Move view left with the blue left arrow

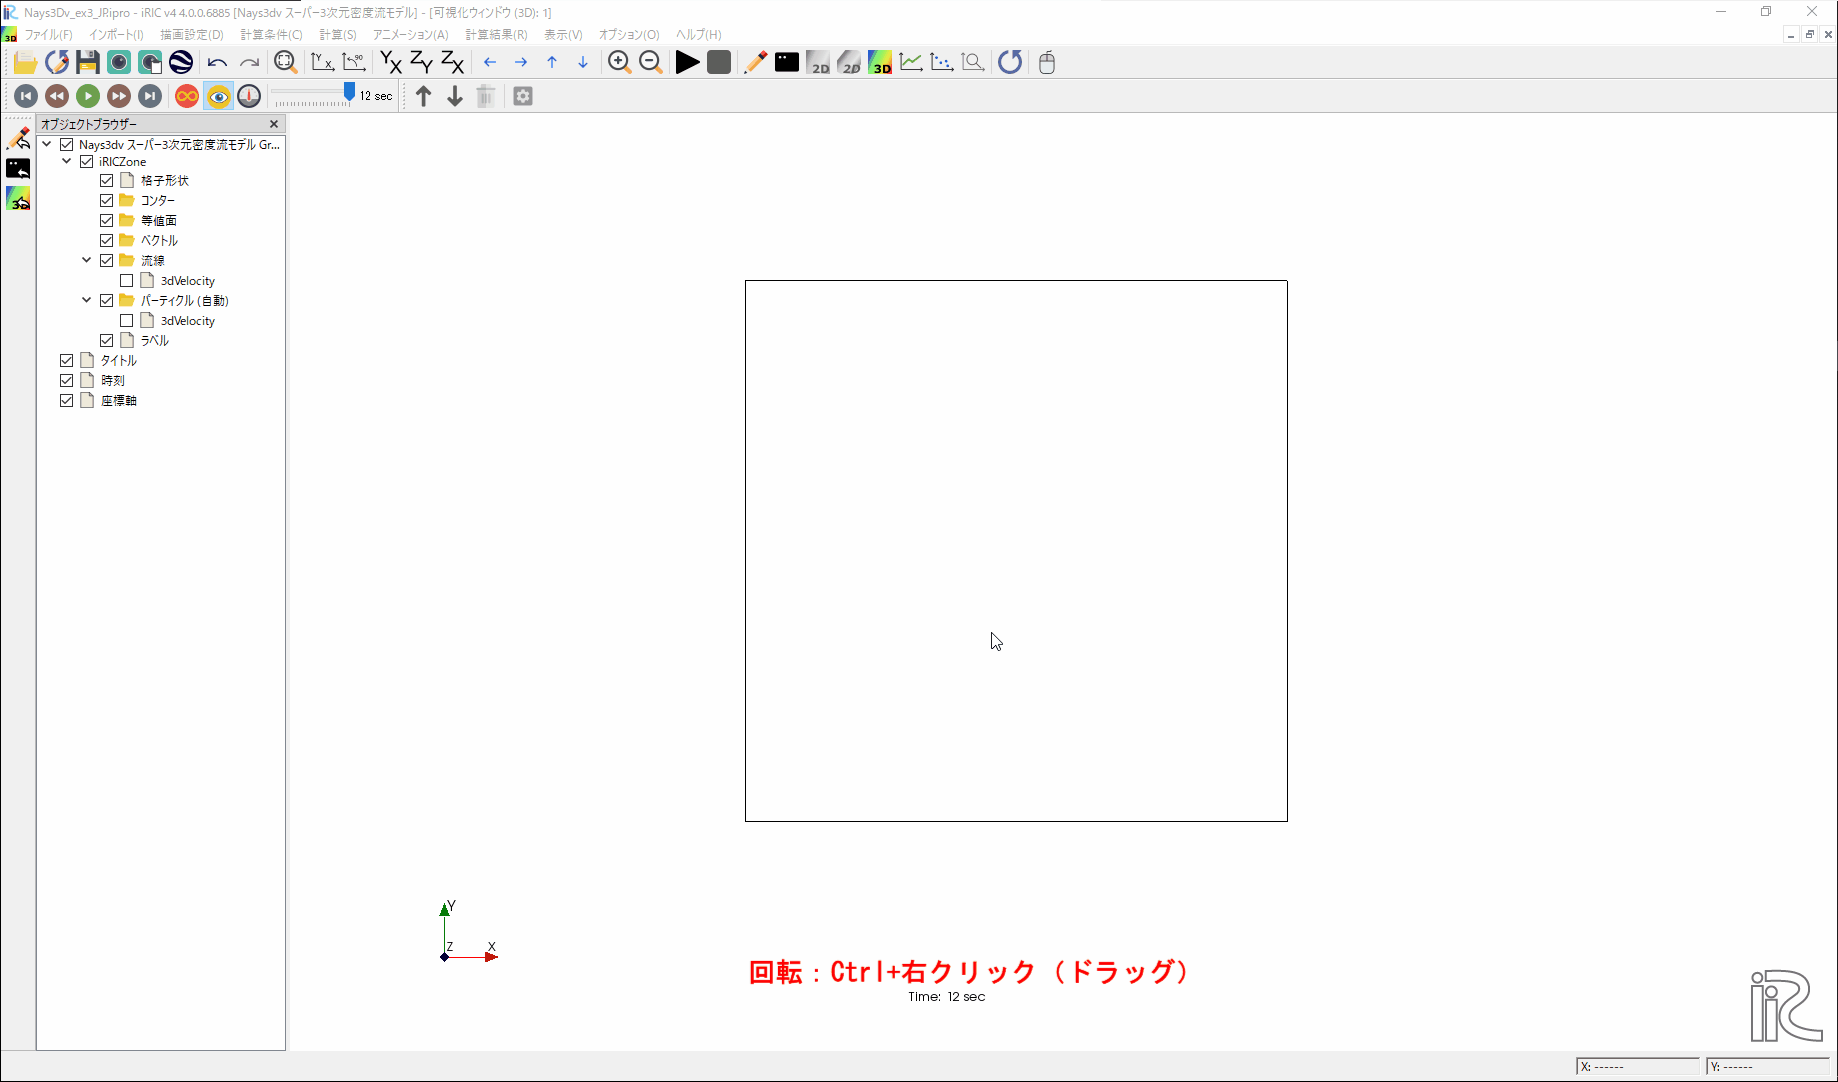(490, 62)
